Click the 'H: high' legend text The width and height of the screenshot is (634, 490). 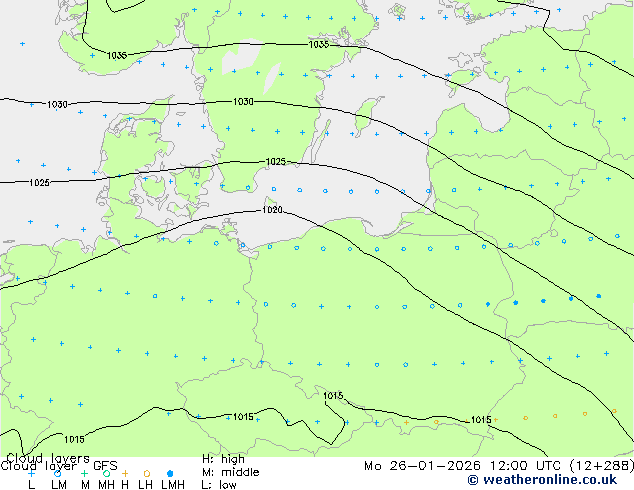[223, 459]
